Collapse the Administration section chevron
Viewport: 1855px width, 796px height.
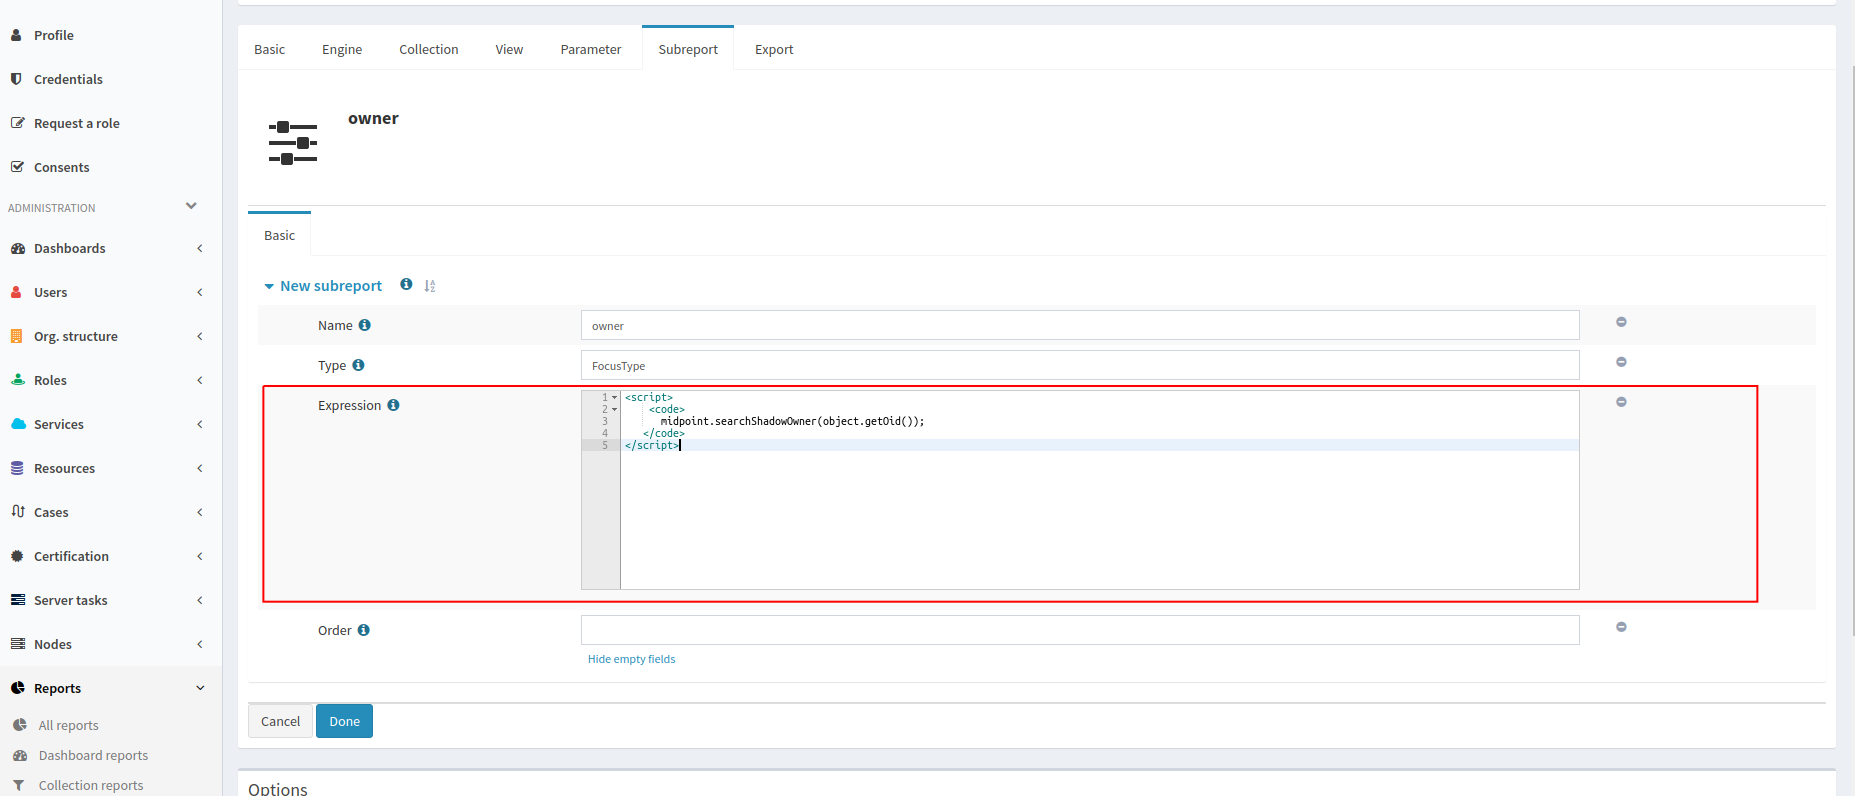tap(191, 206)
